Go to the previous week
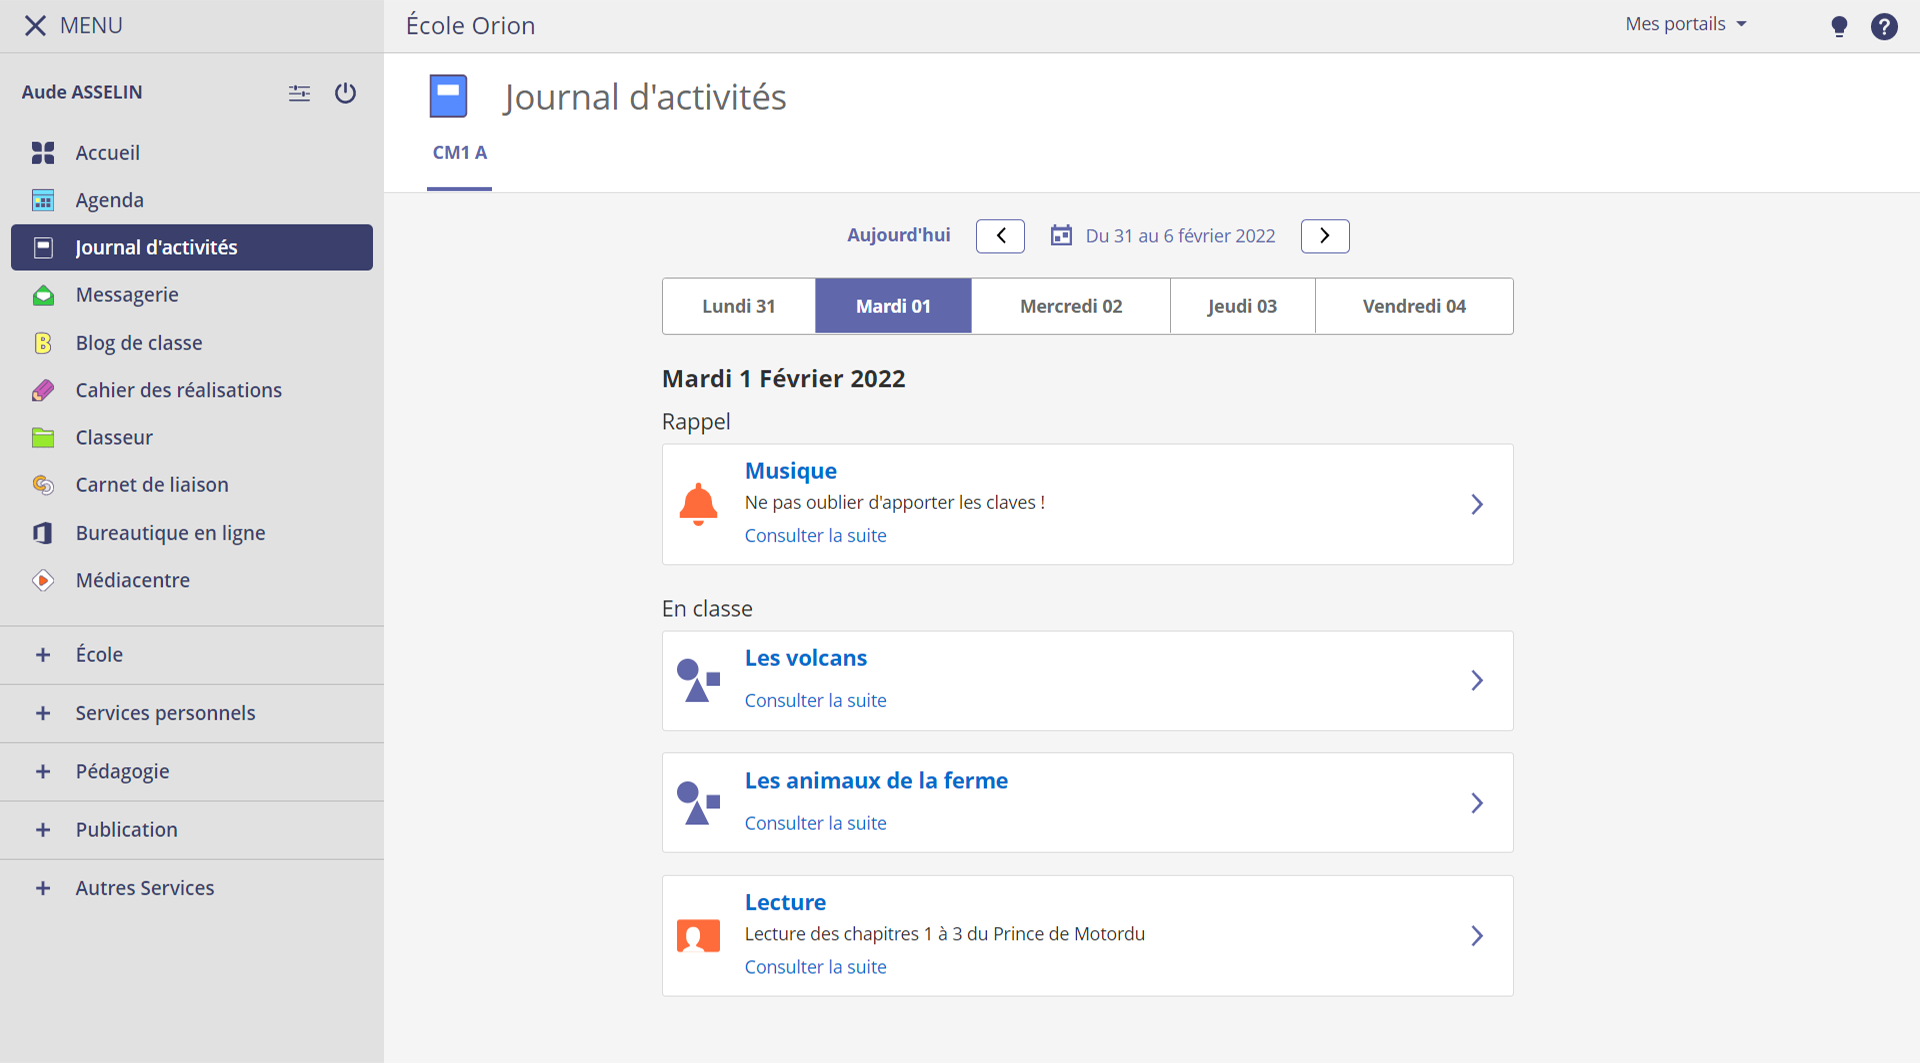Viewport: 1920px width, 1063px height. [1000, 236]
